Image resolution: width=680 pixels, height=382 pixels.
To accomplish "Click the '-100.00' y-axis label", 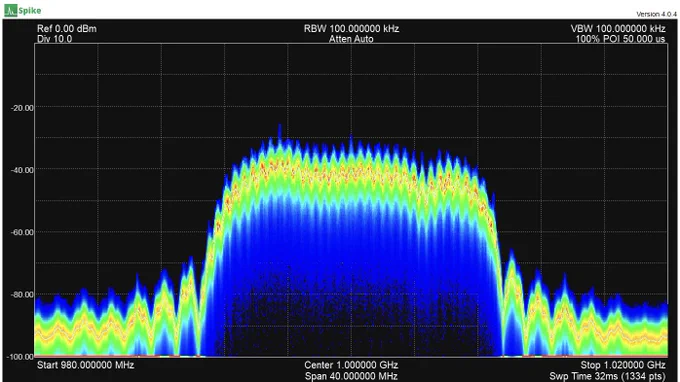I will pyautogui.click(x=20, y=356).
